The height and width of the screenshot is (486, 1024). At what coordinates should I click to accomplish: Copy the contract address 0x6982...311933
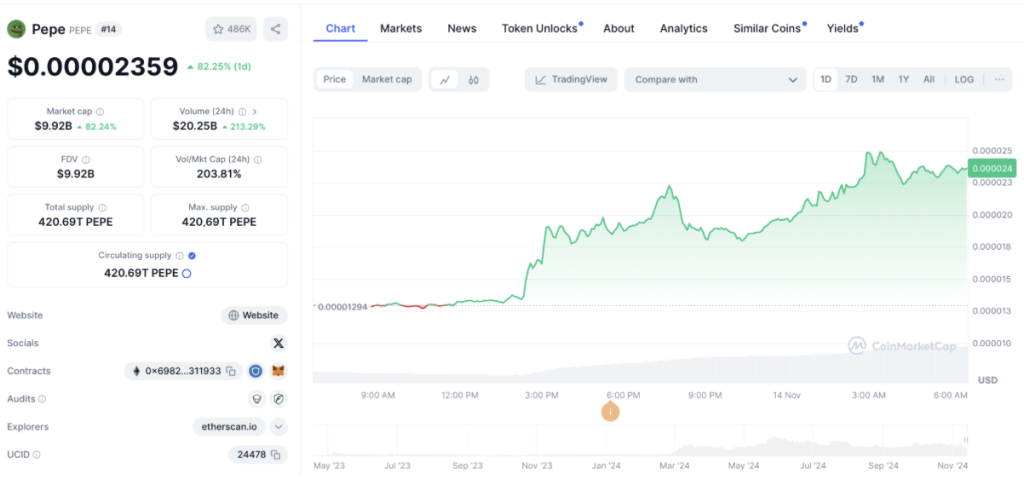(231, 371)
